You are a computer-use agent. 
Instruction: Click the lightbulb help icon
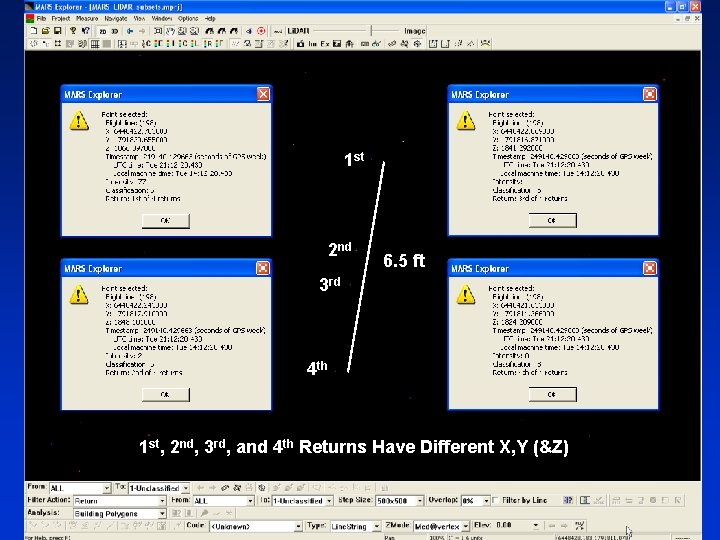click(x=73, y=31)
